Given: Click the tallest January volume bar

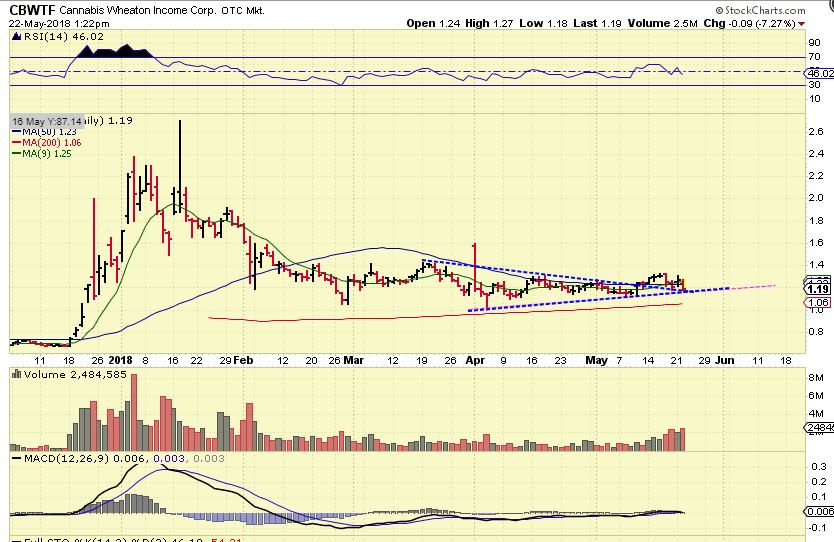Looking at the screenshot, I should (134, 413).
